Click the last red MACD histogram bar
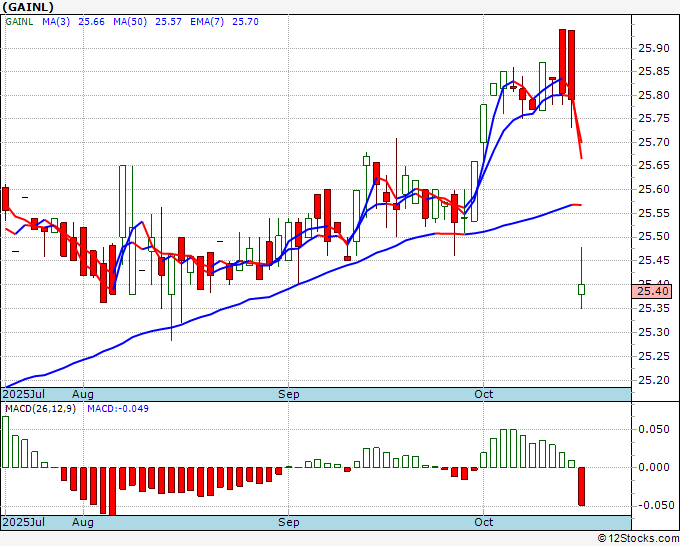The width and height of the screenshot is (680, 546). coord(582,486)
